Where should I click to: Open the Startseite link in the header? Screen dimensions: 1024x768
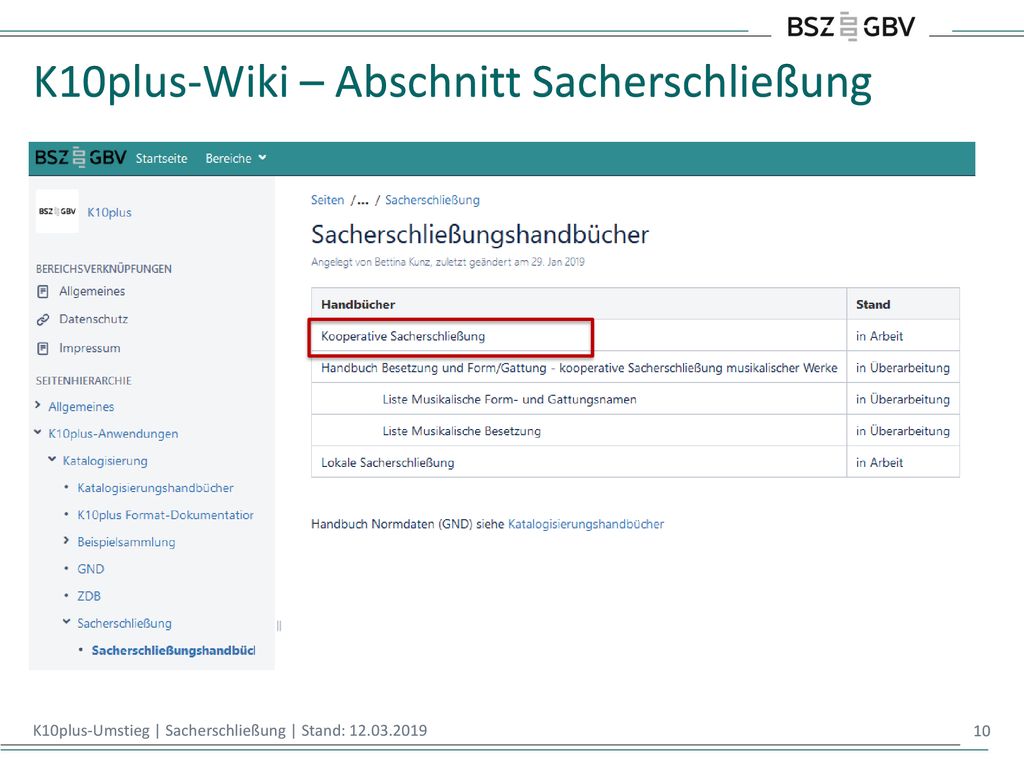click(x=161, y=158)
